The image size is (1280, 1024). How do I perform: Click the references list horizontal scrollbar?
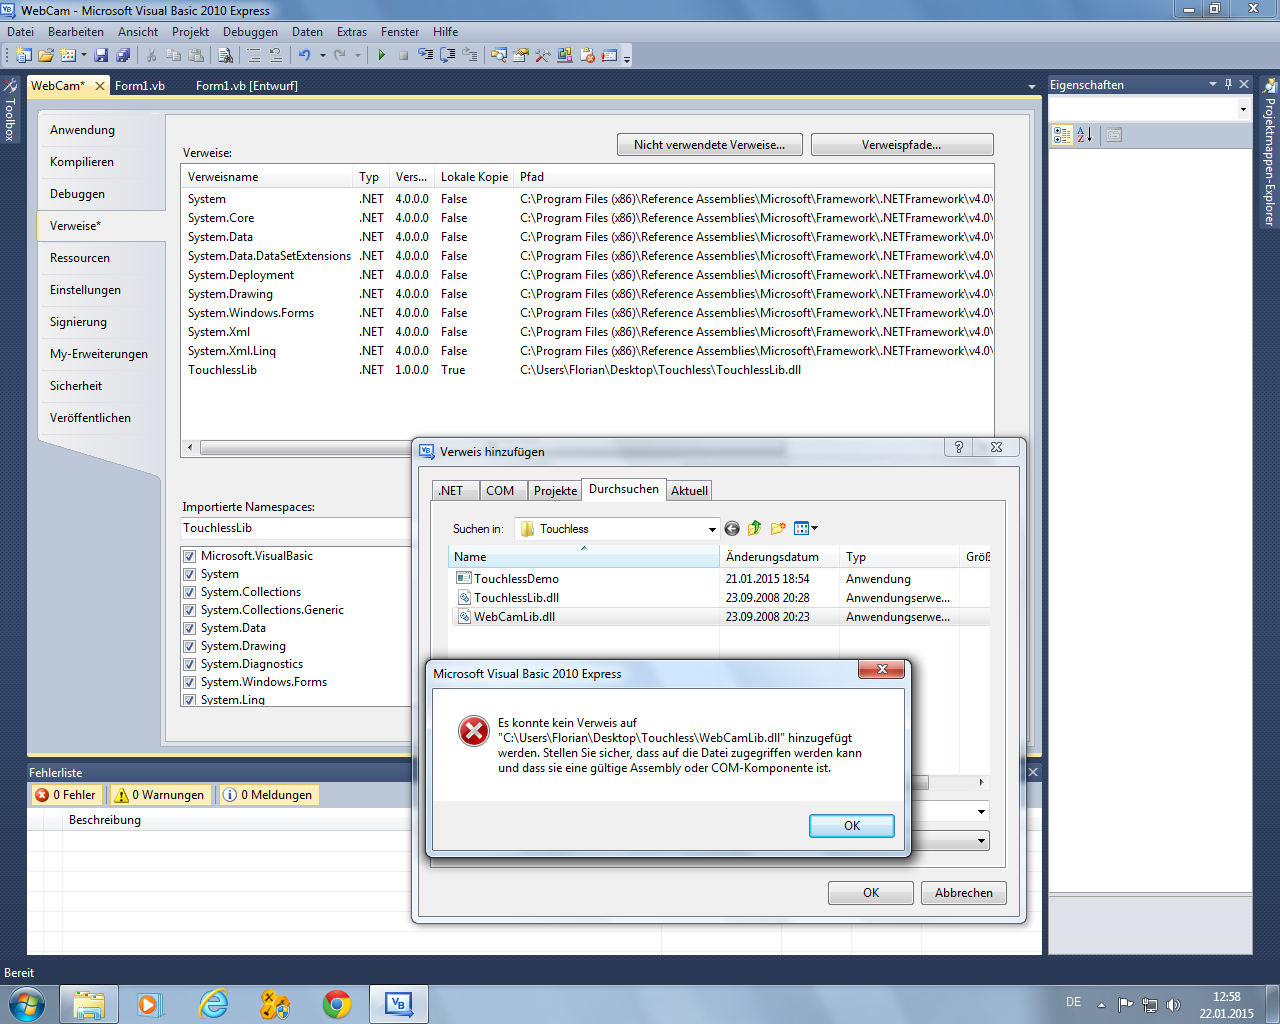[305, 447]
